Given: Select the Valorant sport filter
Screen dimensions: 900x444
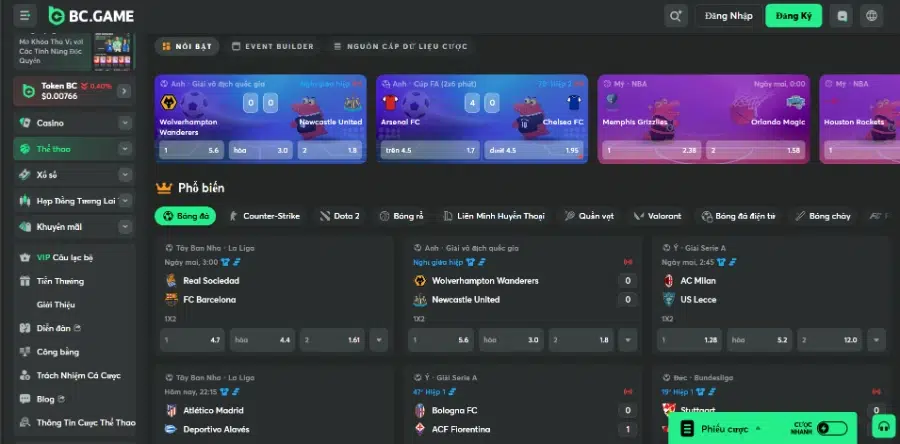Looking at the screenshot, I should tap(655, 216).
